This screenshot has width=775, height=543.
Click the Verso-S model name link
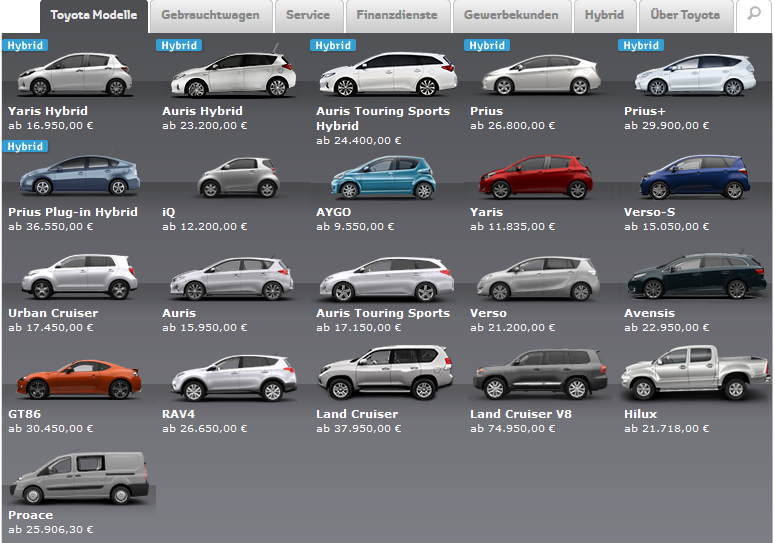click(x=649, y=212)
